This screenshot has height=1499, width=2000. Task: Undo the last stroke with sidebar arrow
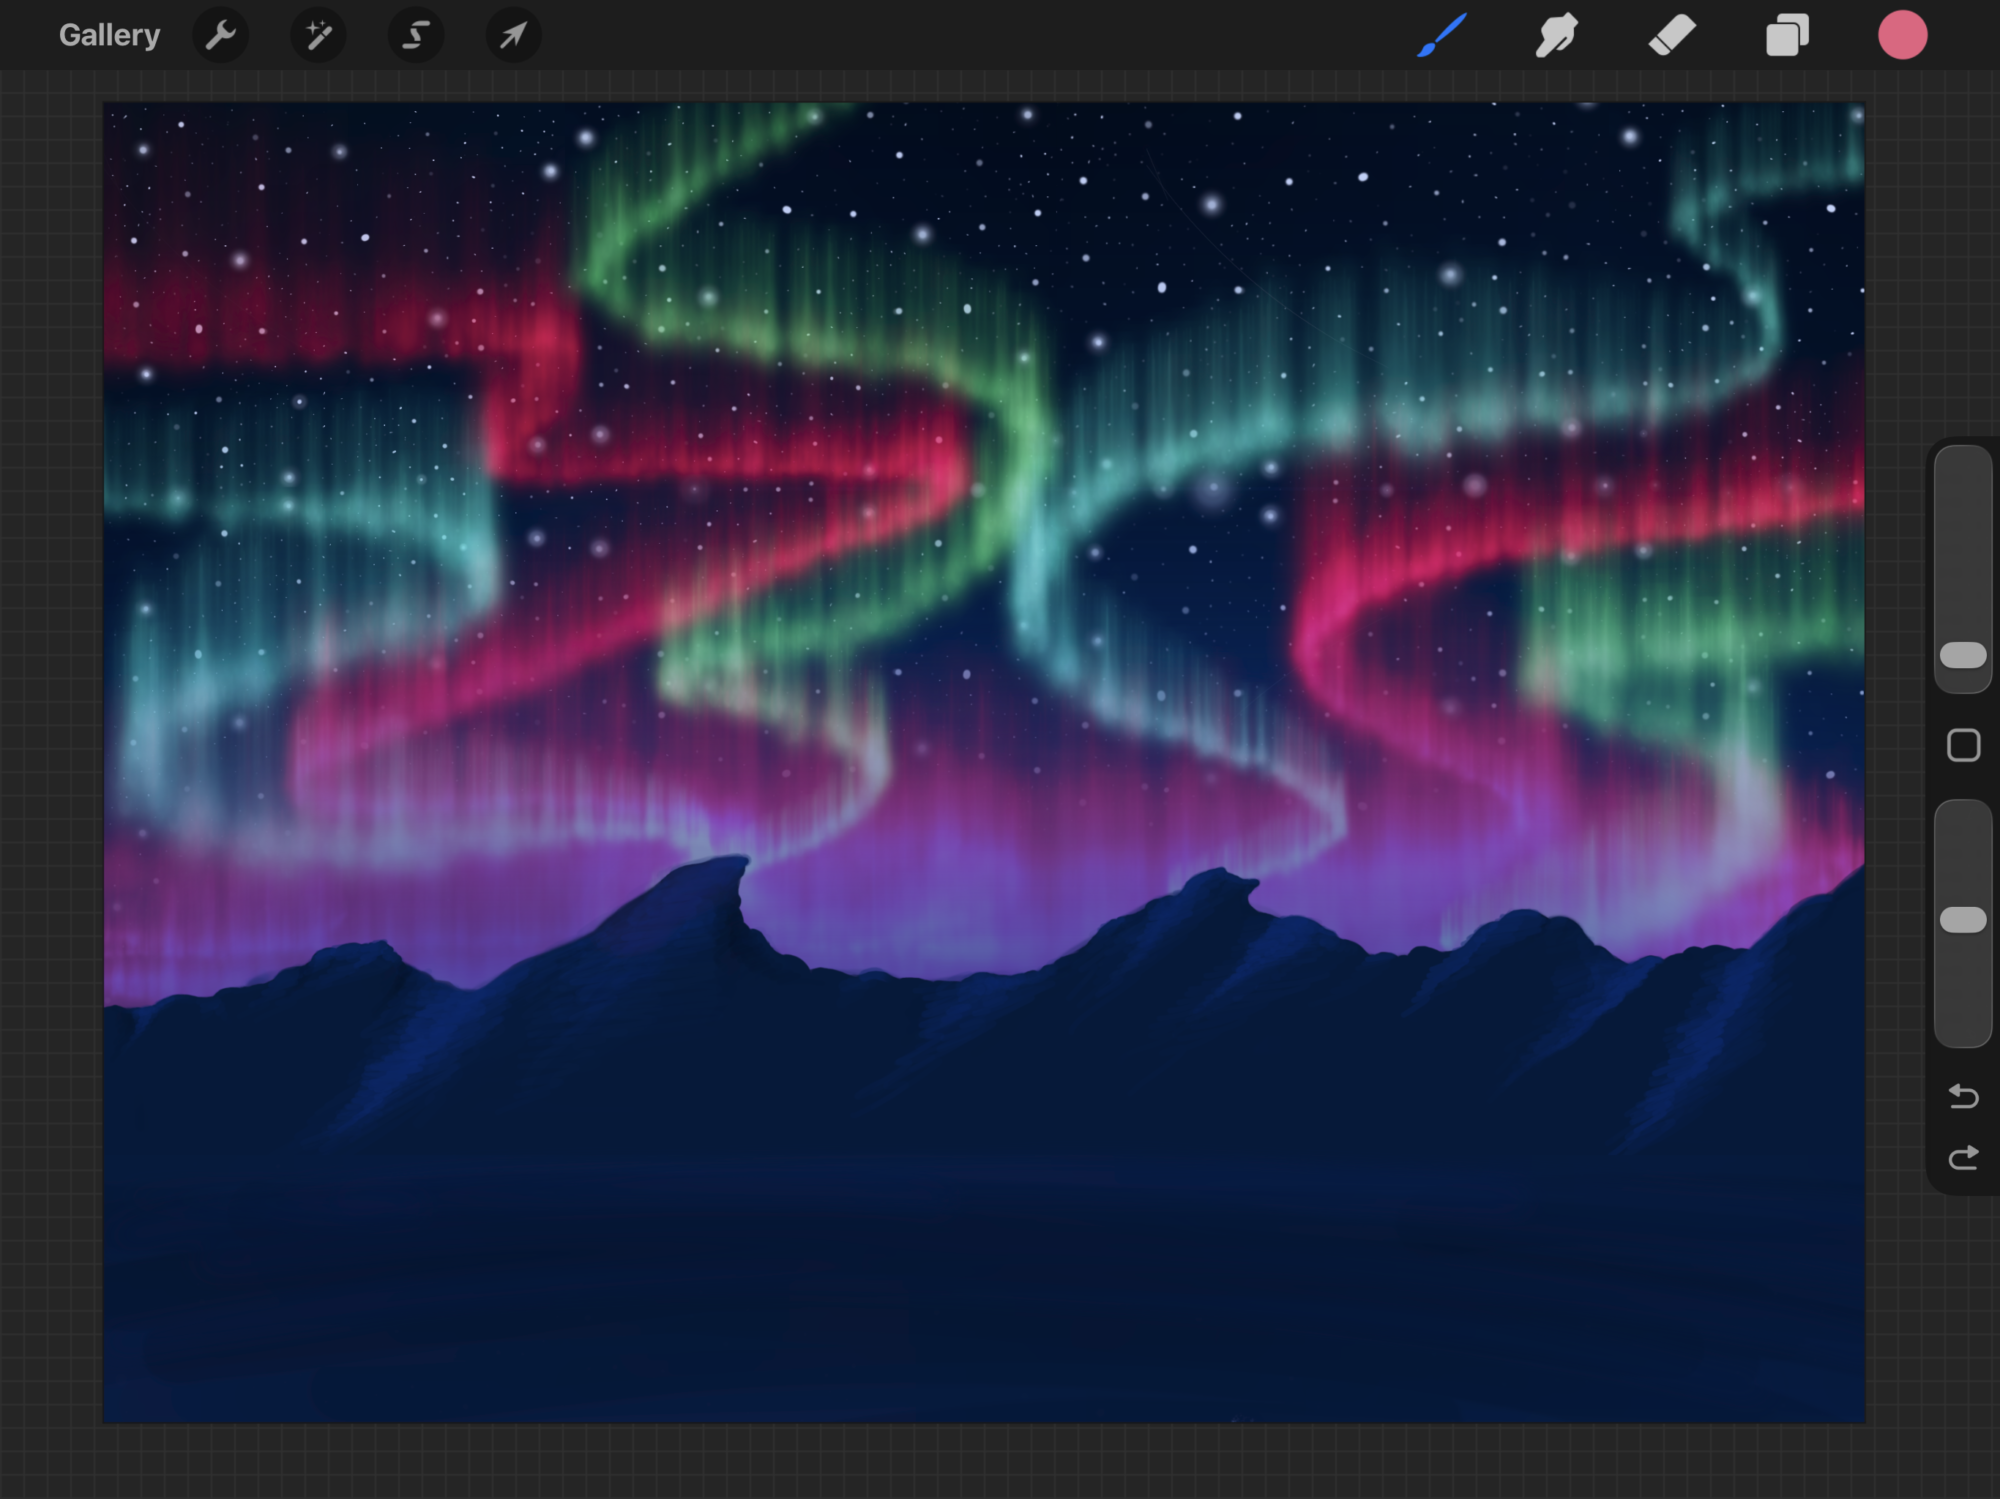click(x=1963, y=1097)
